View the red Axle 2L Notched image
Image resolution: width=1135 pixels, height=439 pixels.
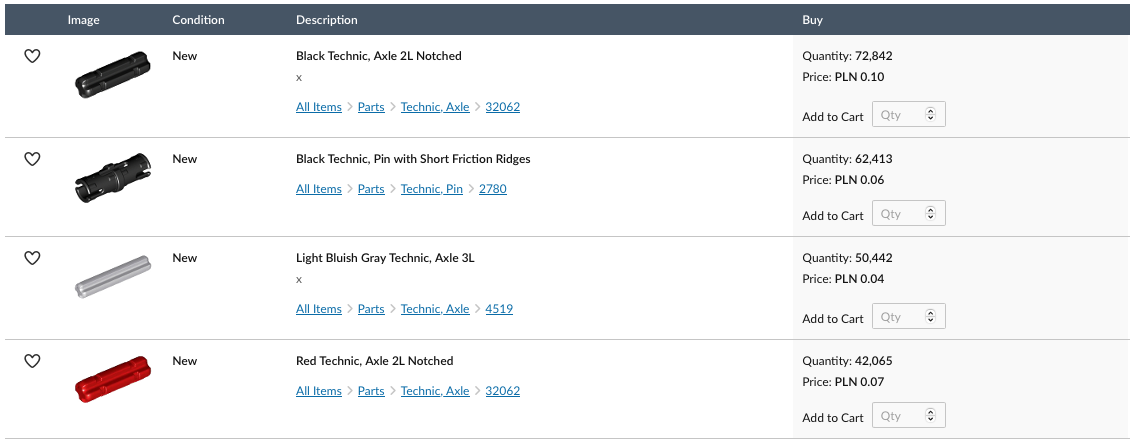112,378
